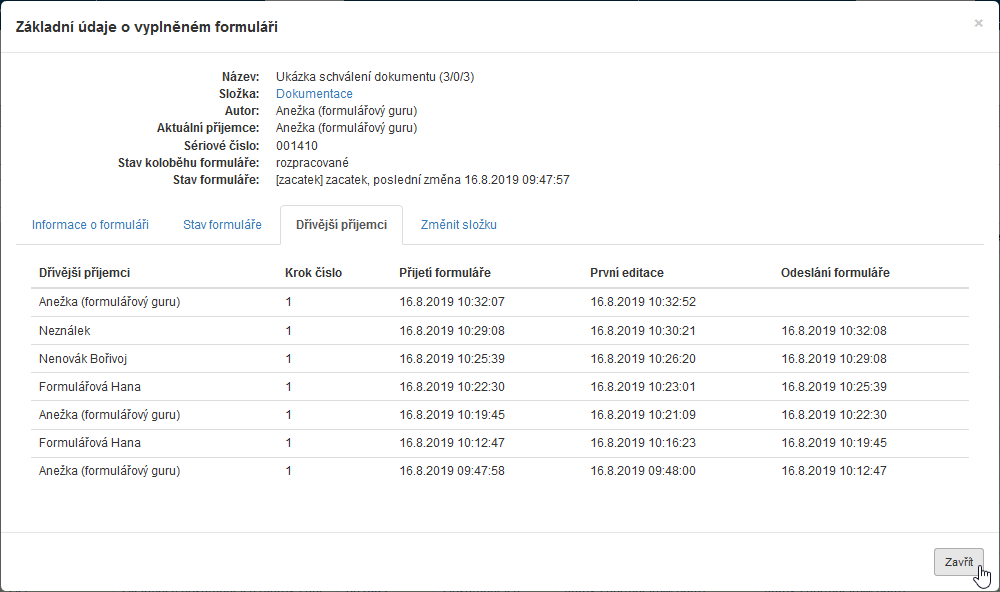Click the 16.8.2019 09:47:58 received time cell
This screenshot has height=592, width=1000.
(452, 470)
